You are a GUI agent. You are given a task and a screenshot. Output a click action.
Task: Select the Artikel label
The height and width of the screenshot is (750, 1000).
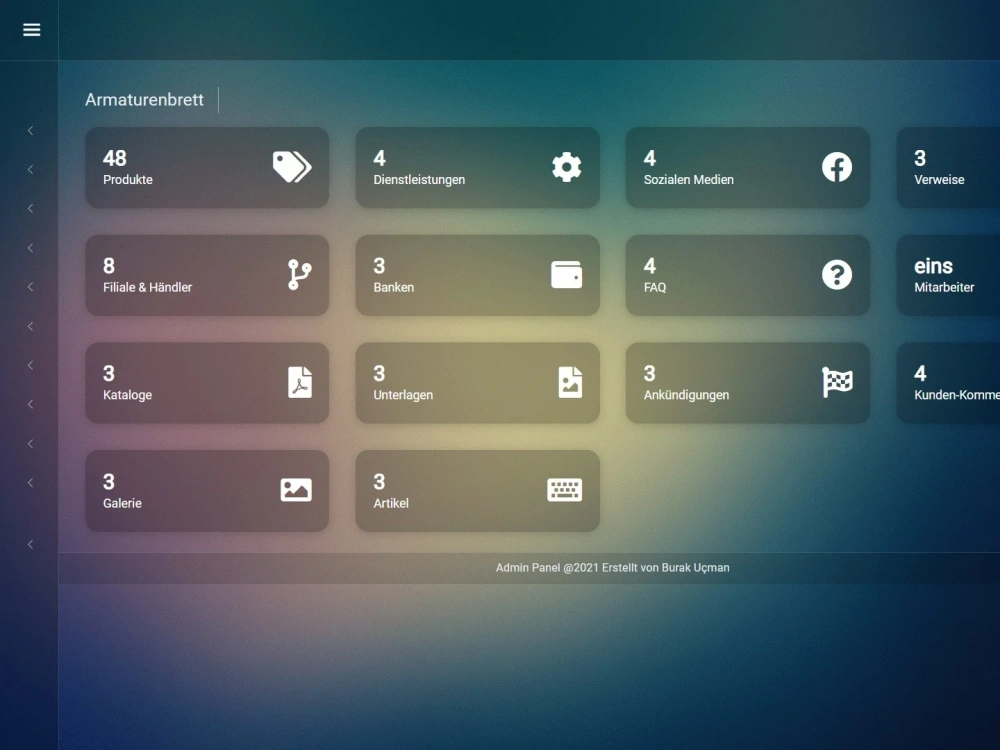coord(391,503)
